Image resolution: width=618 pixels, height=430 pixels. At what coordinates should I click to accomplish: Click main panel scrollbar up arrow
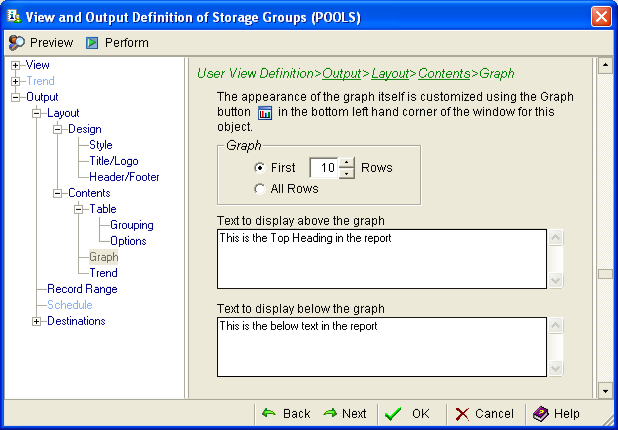[x=605, y=65]
